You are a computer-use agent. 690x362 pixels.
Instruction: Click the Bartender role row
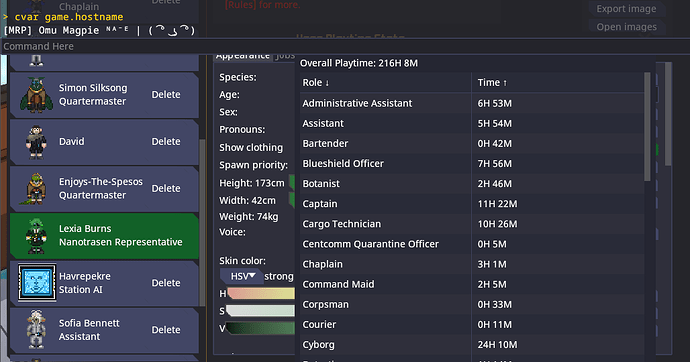[x=472, y=144]
